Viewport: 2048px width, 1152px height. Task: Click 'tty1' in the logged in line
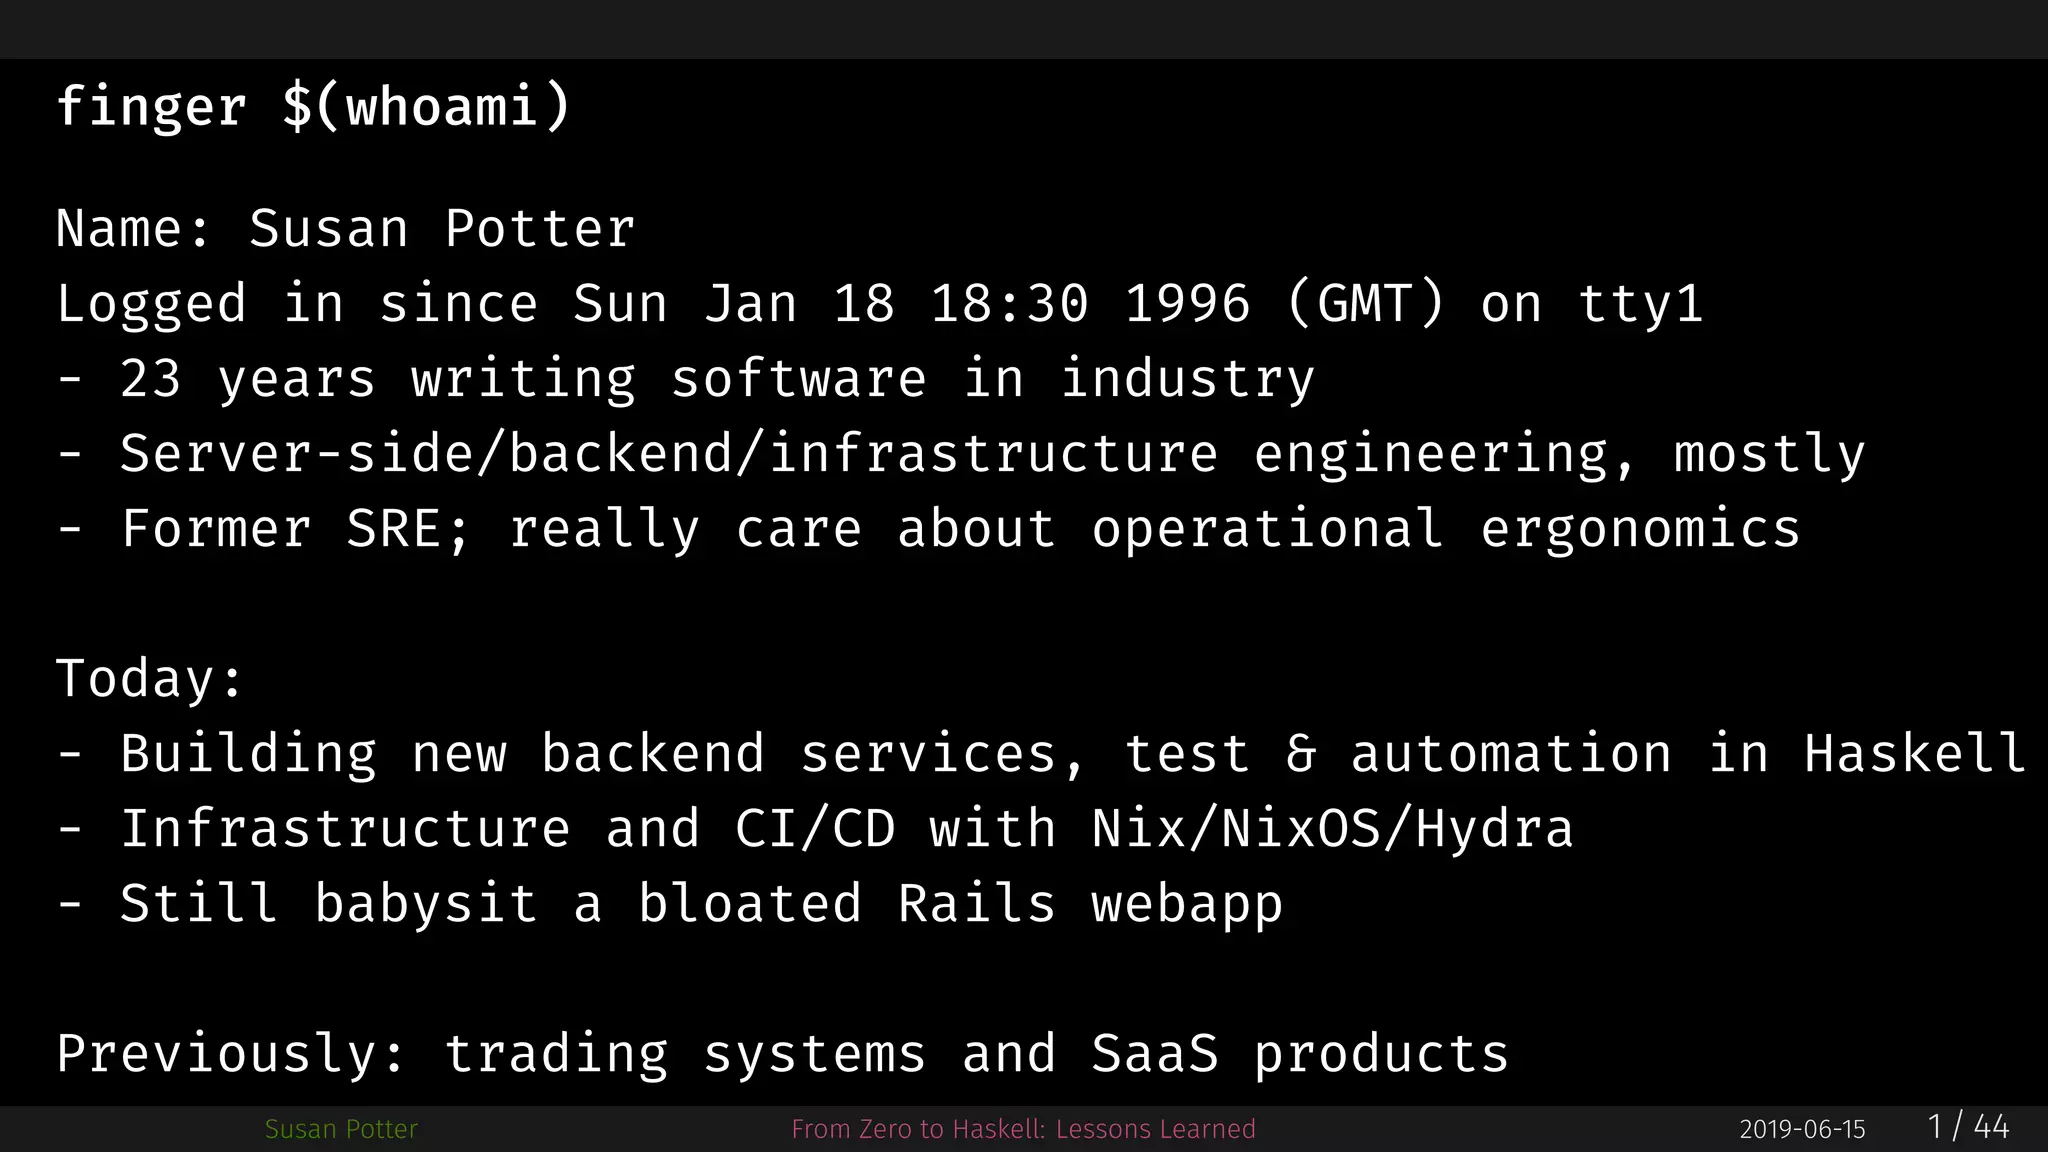tap(1641, 303)
